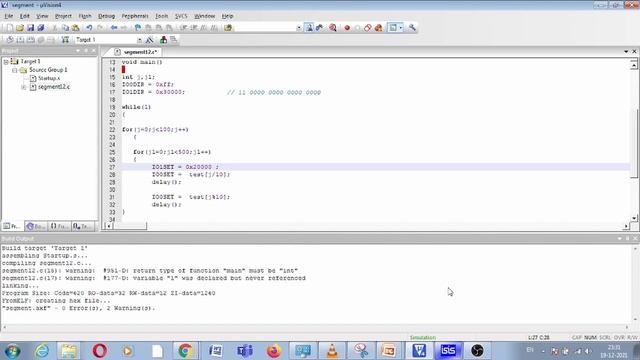Image resolution: width=640 pixels, height=360 pixels.
Task: Click the editor horizontal scrollbar thumb
Action: tap(130, 226)
